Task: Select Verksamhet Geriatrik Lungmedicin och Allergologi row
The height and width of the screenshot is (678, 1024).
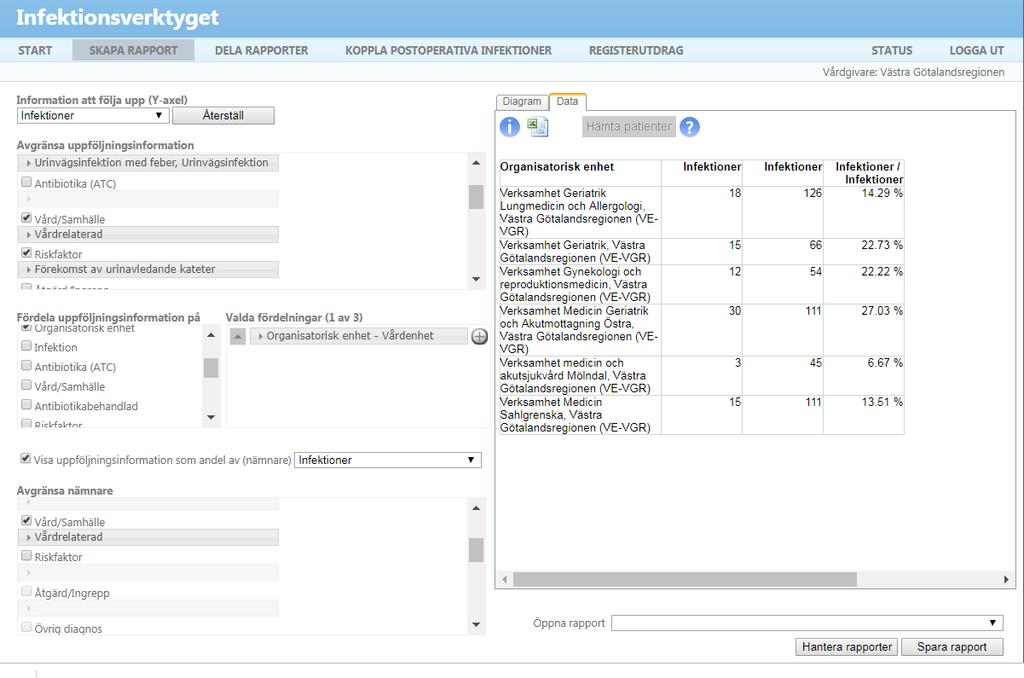Action: tap(701, 212)
